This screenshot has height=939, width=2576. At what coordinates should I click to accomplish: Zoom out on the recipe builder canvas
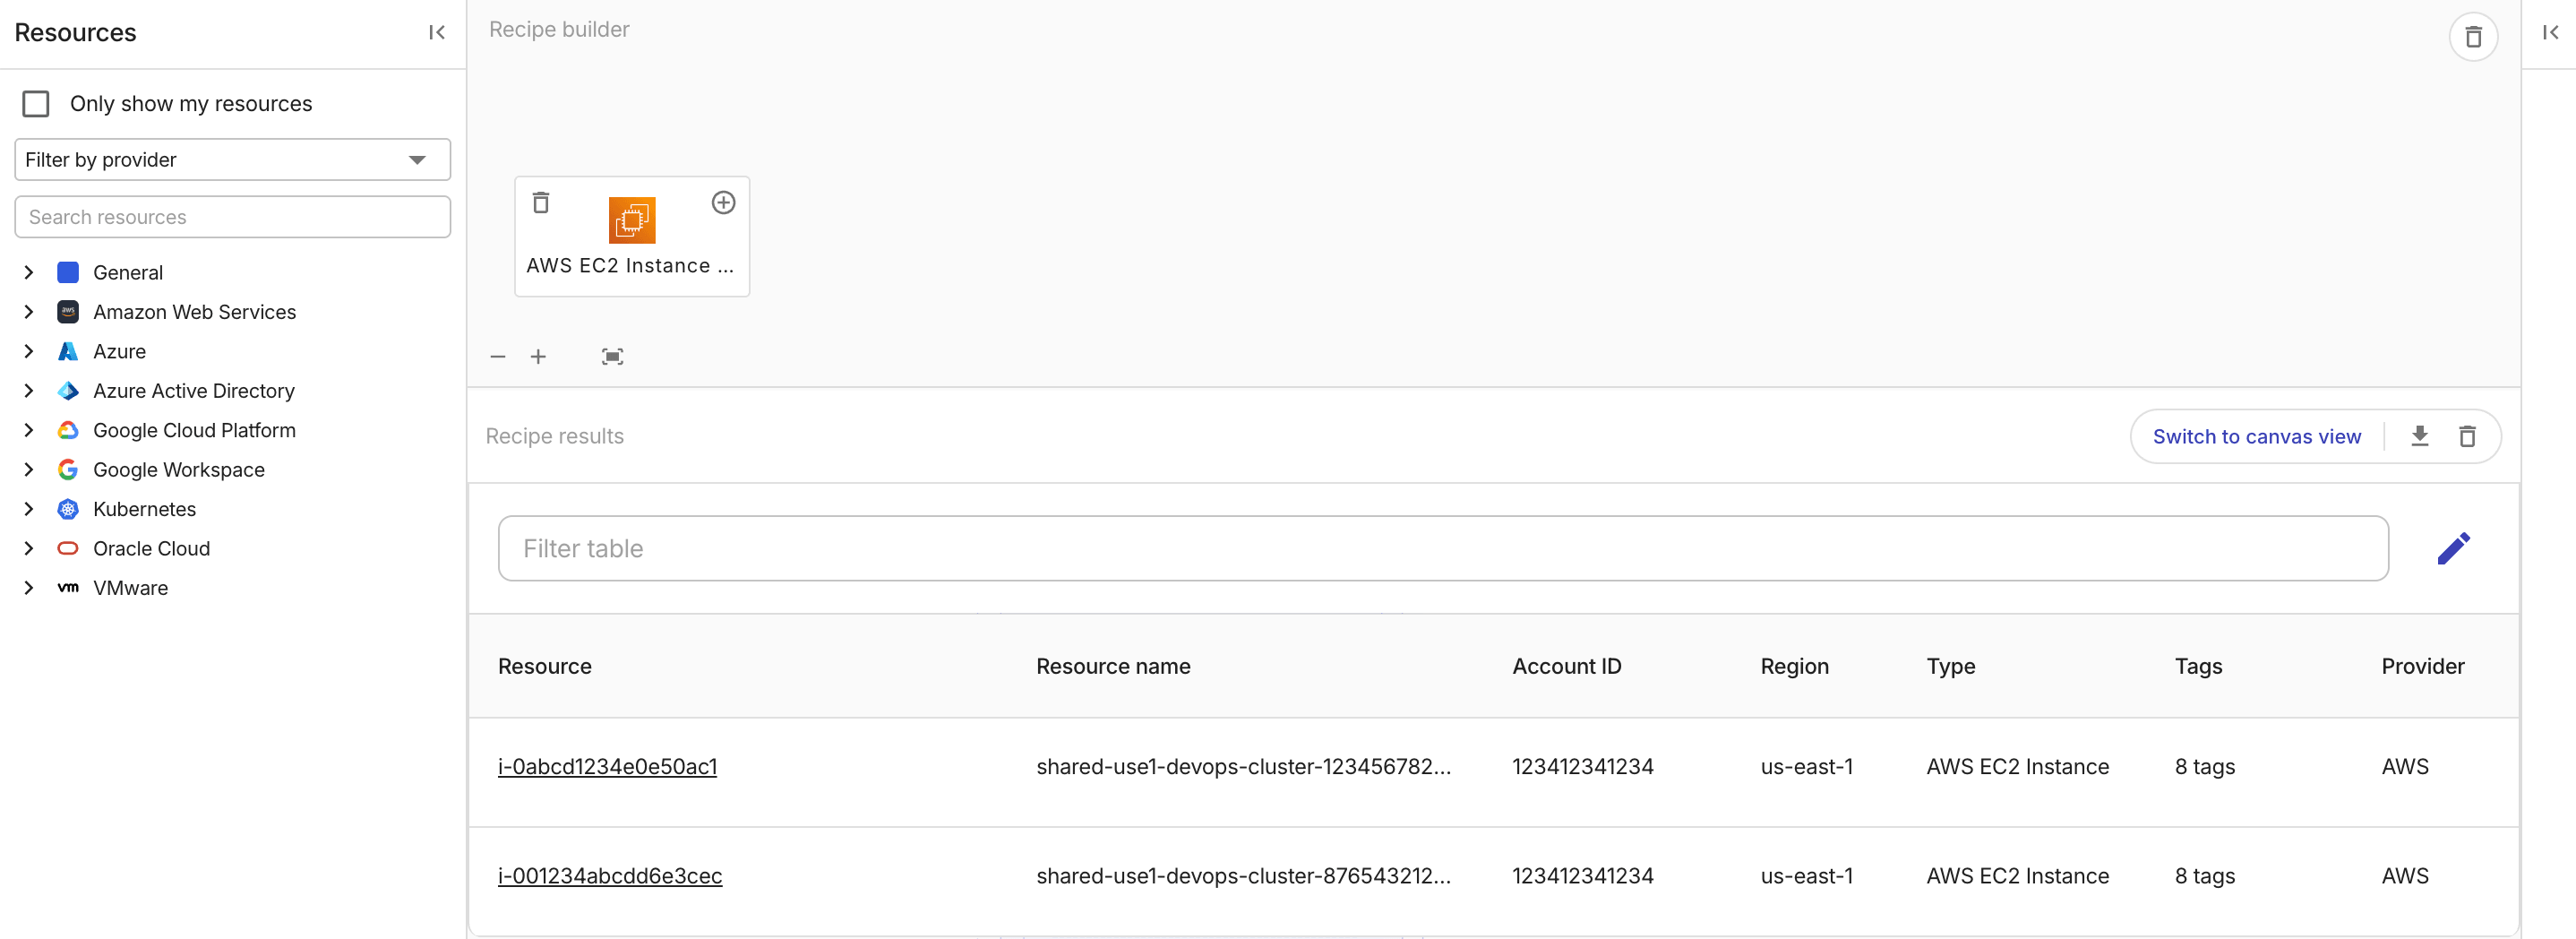click(x=497, y=356)
